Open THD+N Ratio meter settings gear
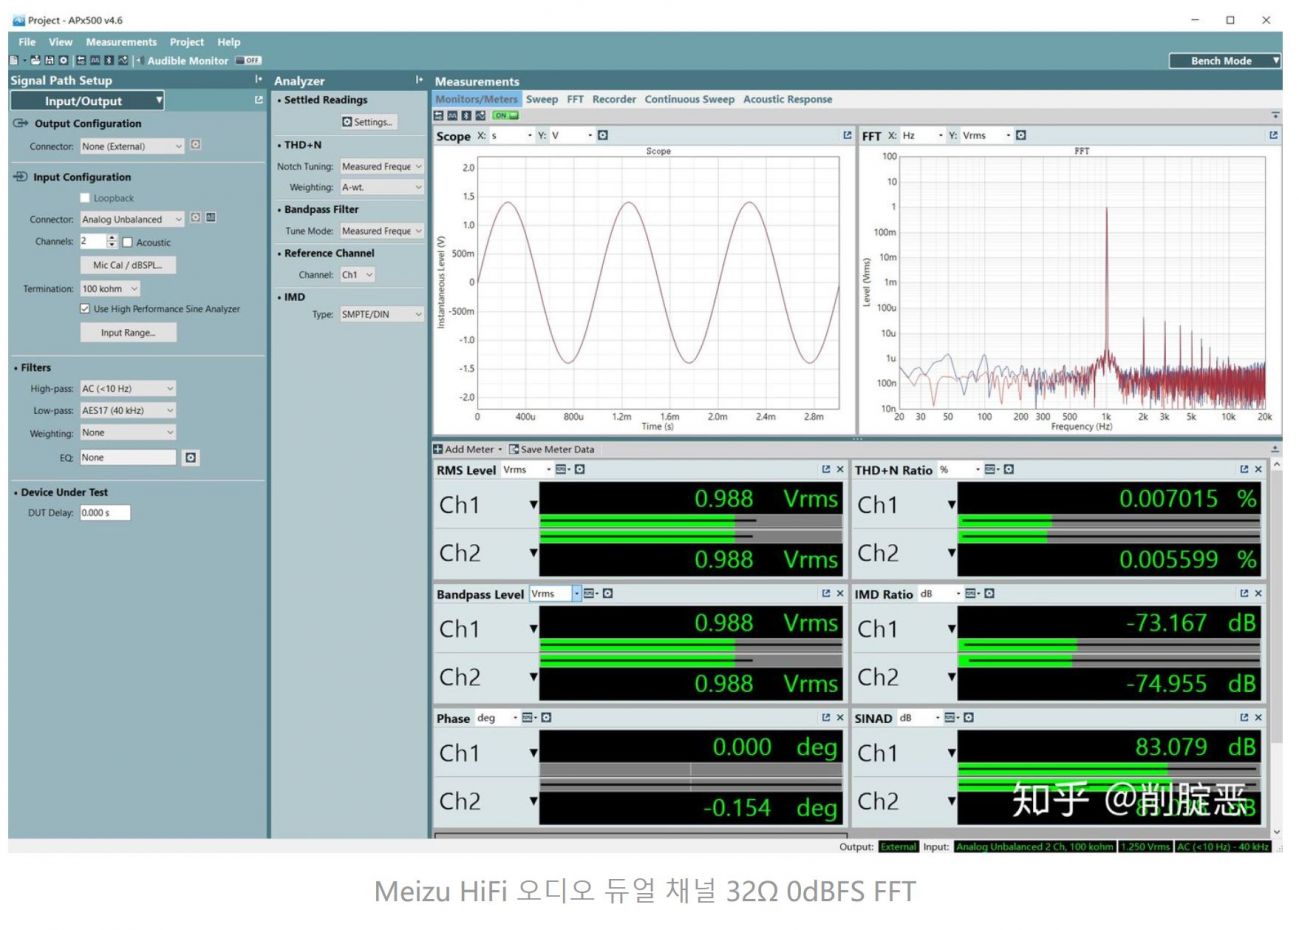 pyautogui.click(x=1009, y=469)
